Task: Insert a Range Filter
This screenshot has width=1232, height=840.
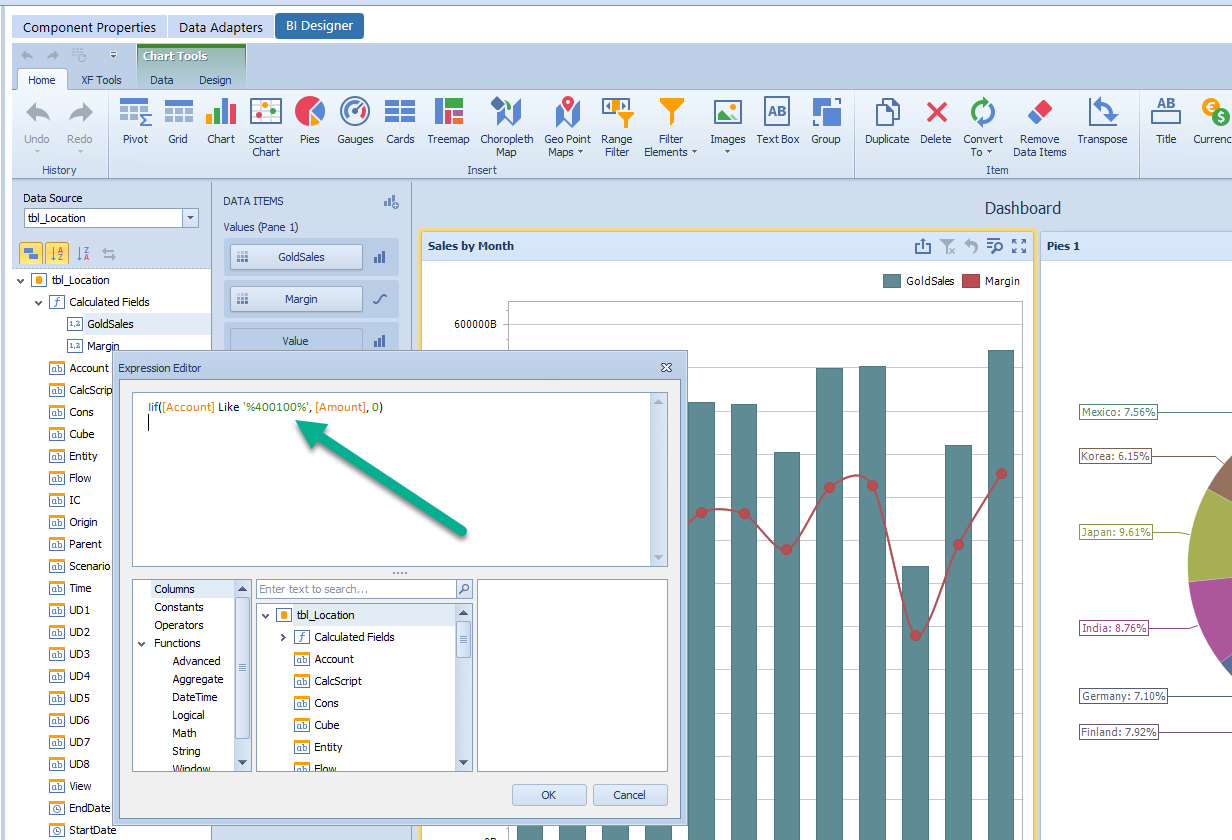Action: point(617,120)
